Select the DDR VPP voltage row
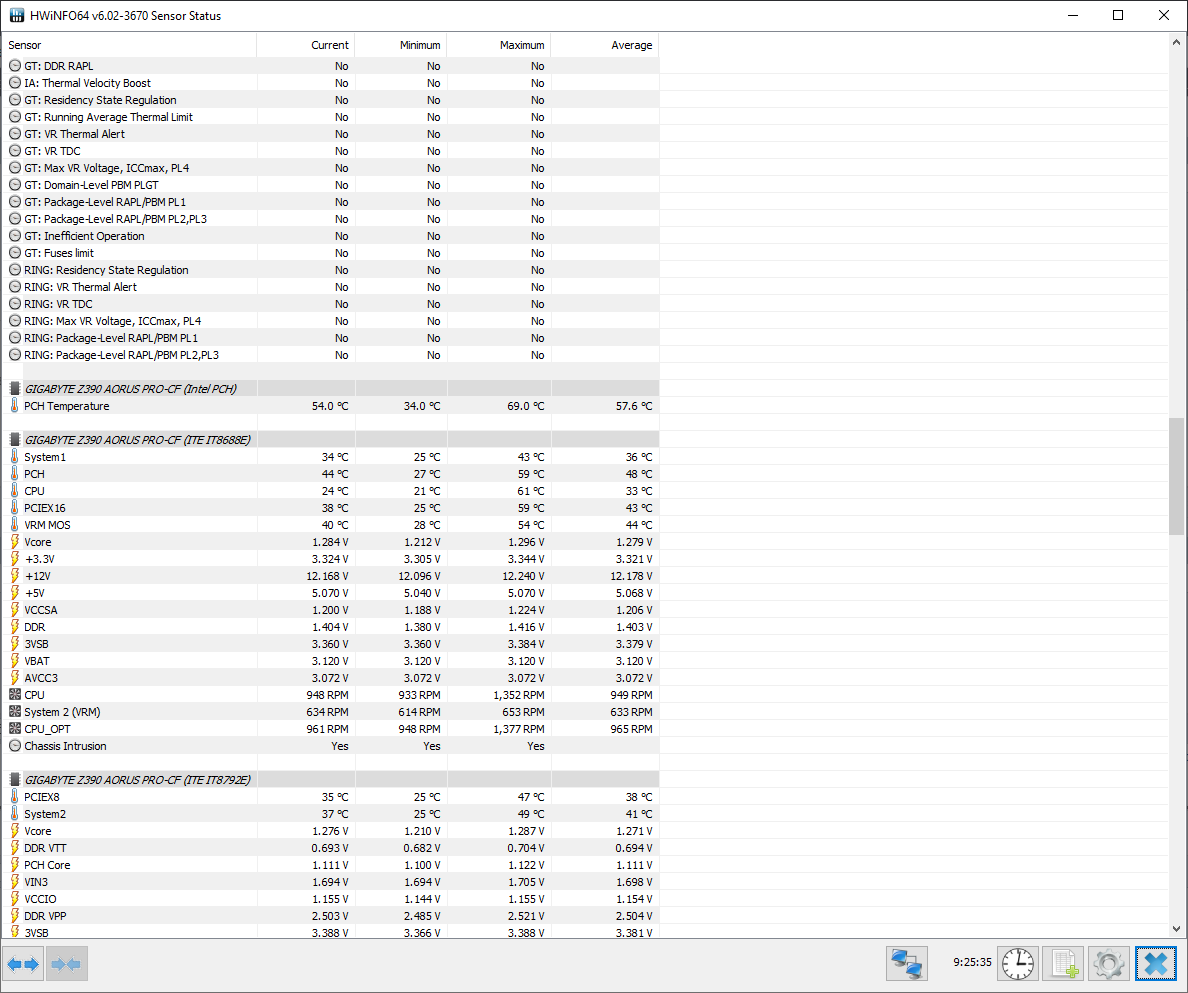The height and width of the screenshot is (993, 1188). (330, 916)
